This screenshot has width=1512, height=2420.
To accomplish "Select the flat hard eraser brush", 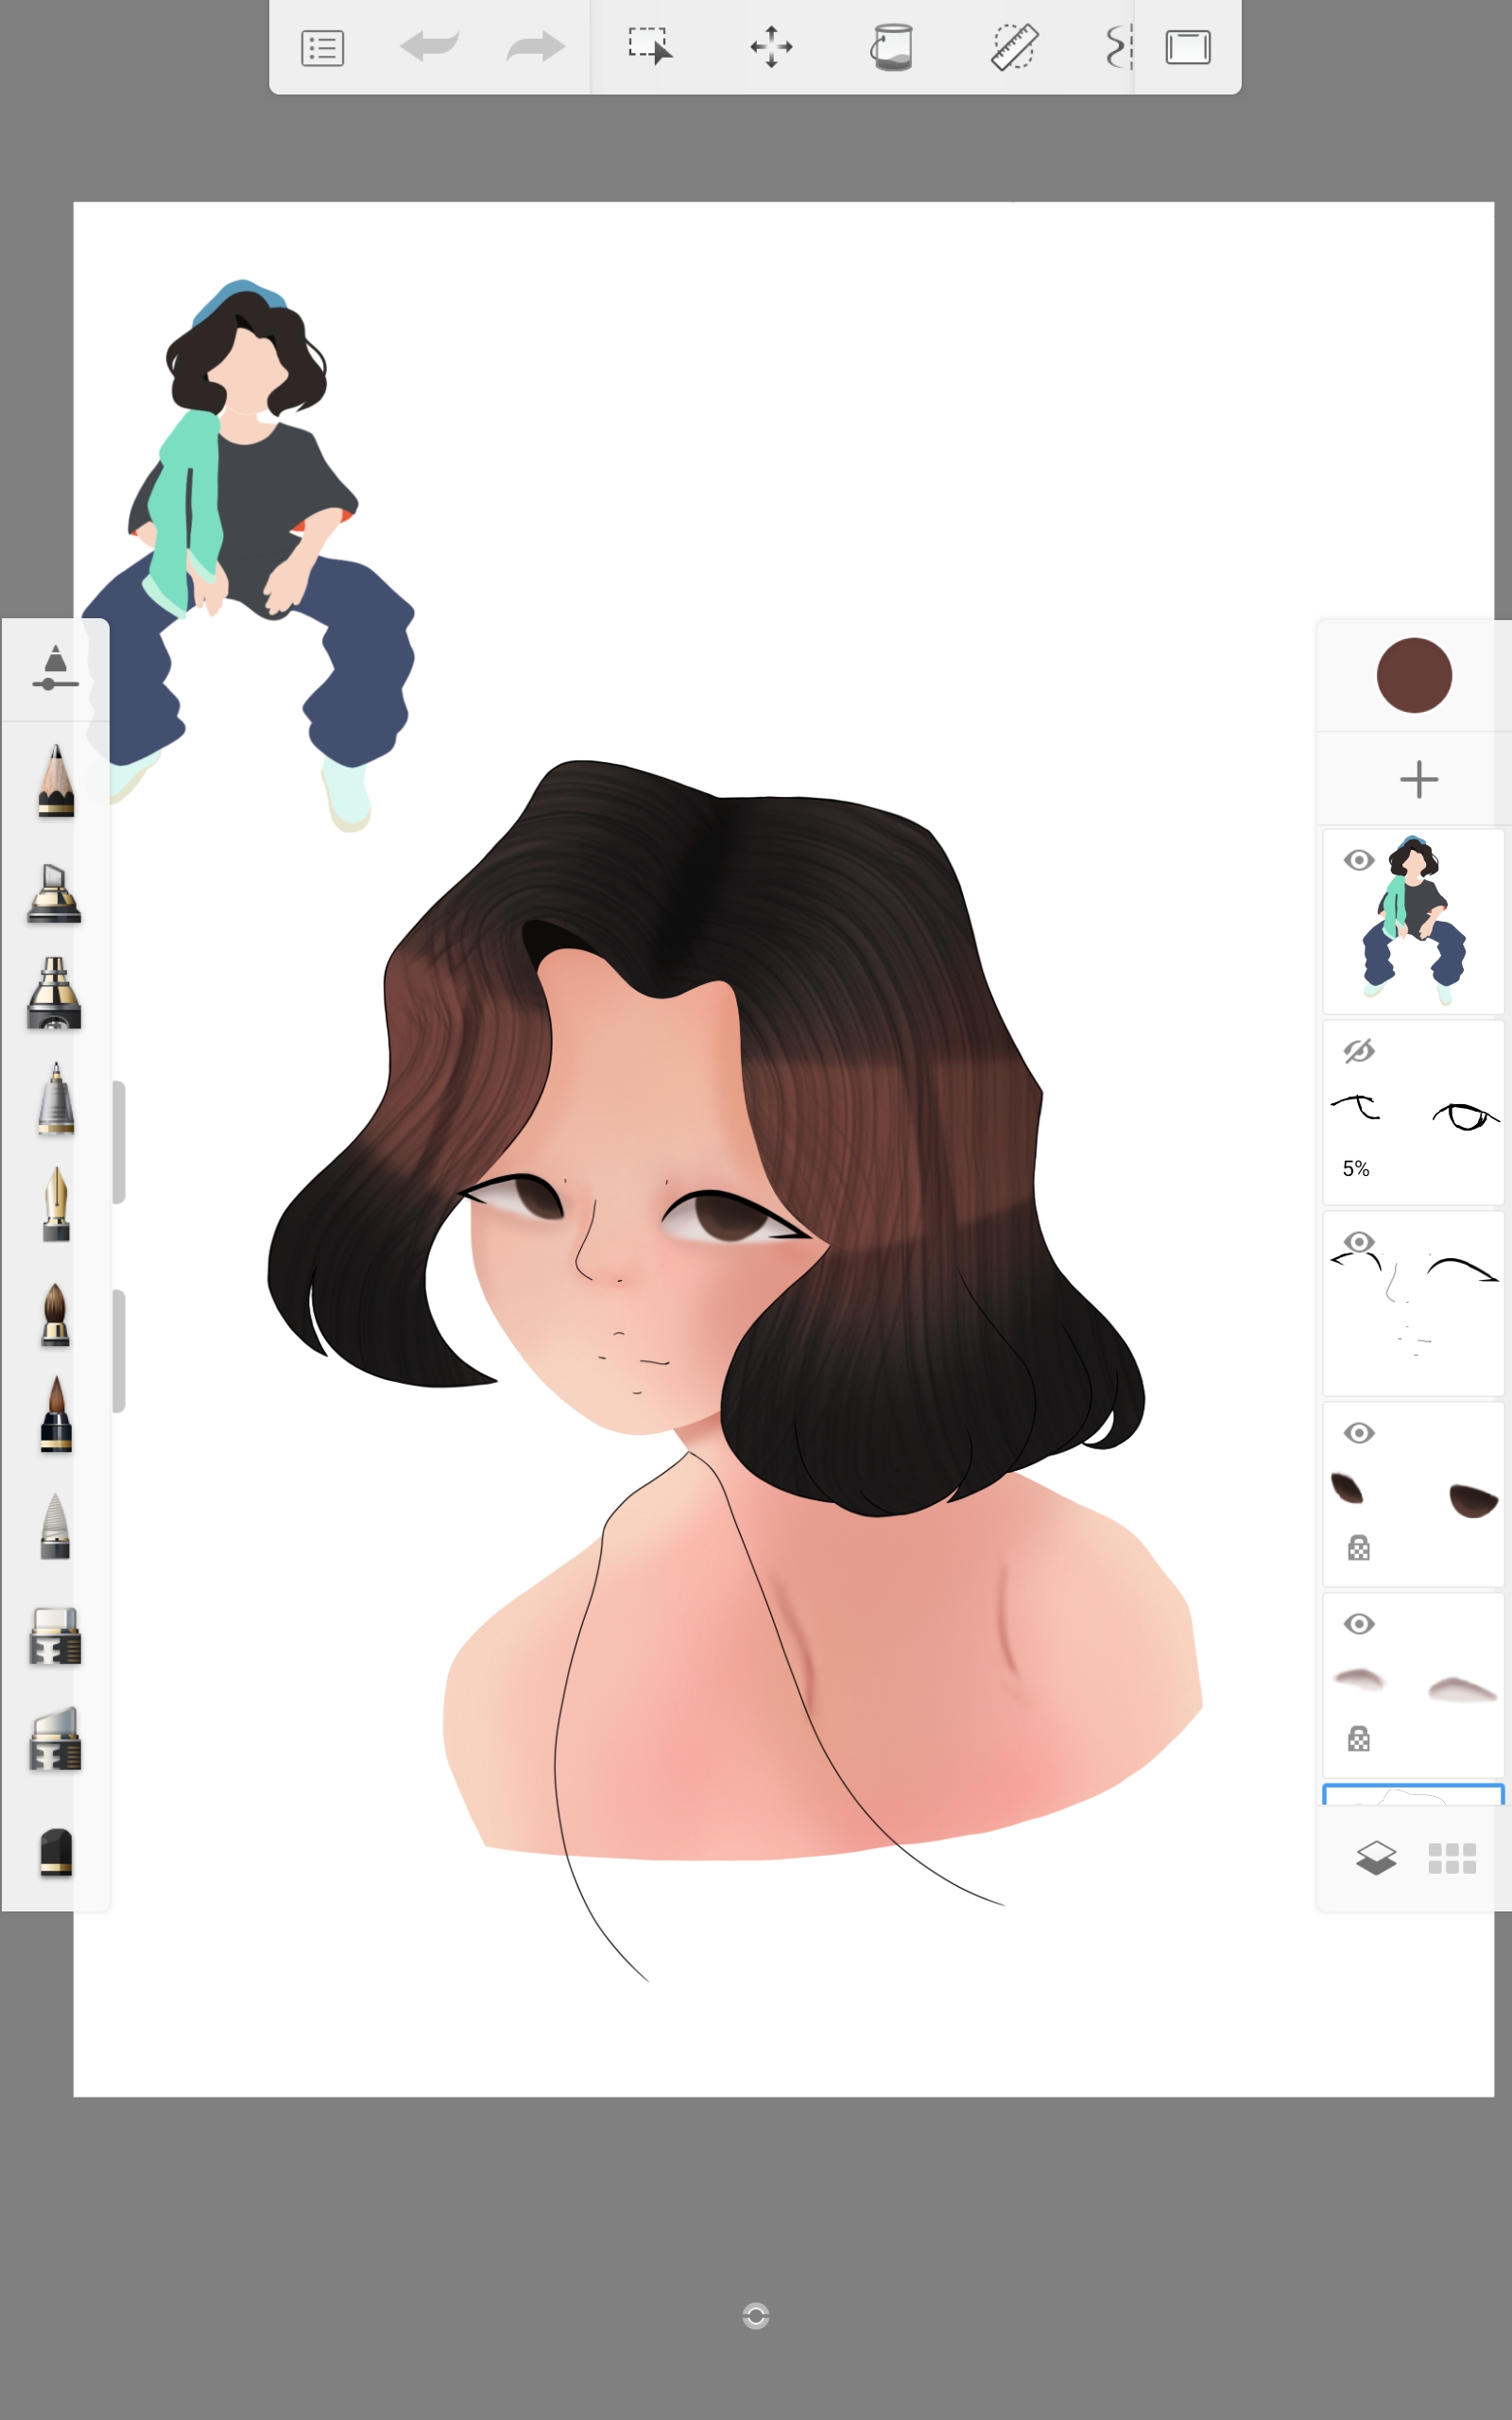I will [55, 1635].
